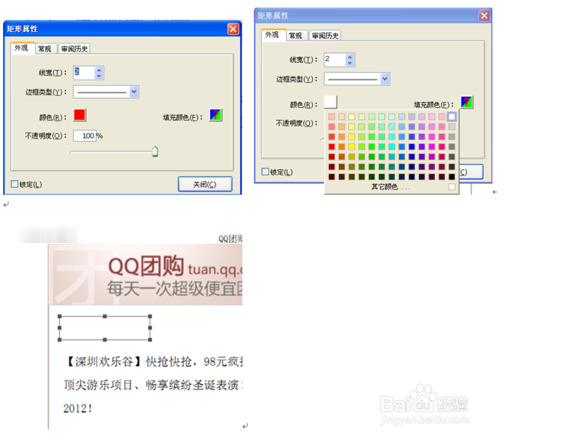Pick pure yellow in color palette

point(351,146)
